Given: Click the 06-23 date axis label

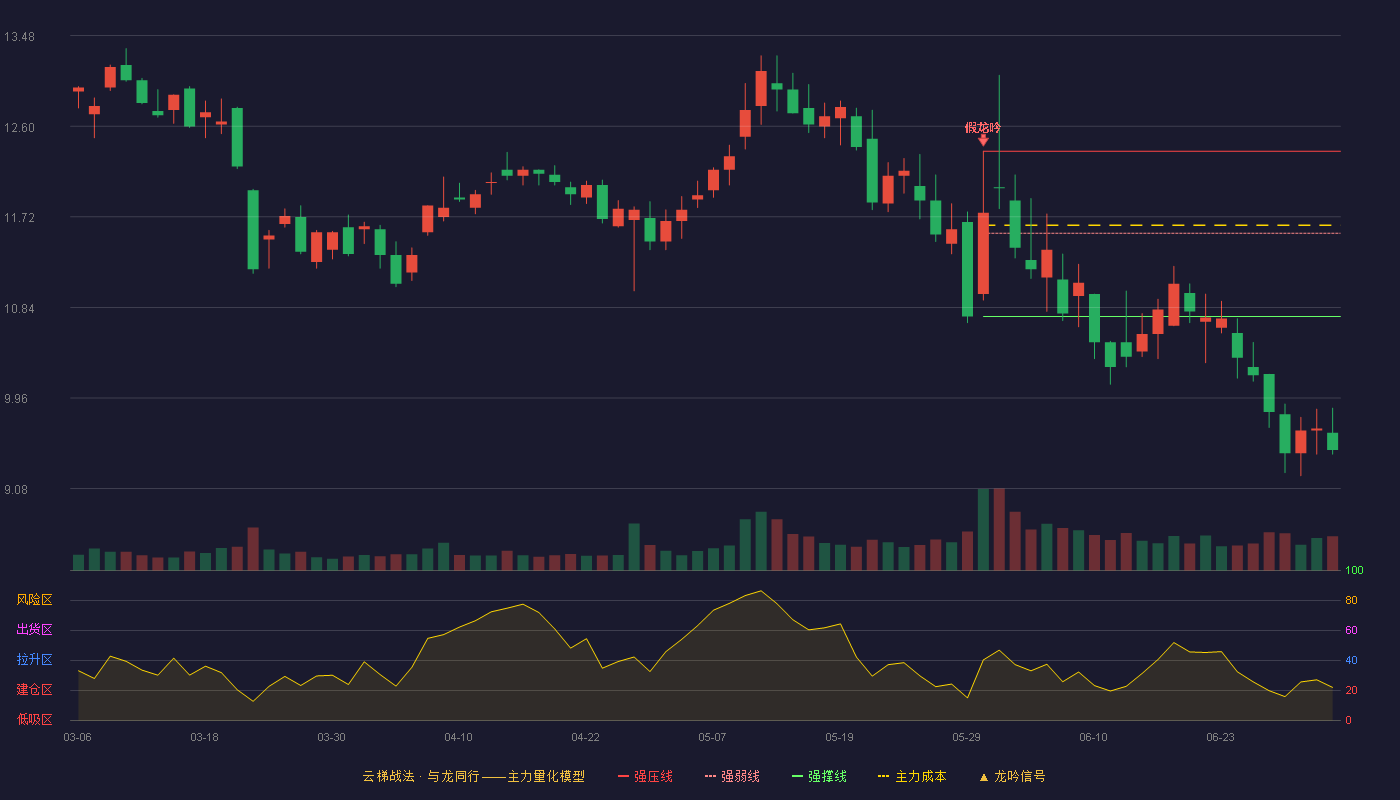Looking at the screenshot, I should point(1220,737).
